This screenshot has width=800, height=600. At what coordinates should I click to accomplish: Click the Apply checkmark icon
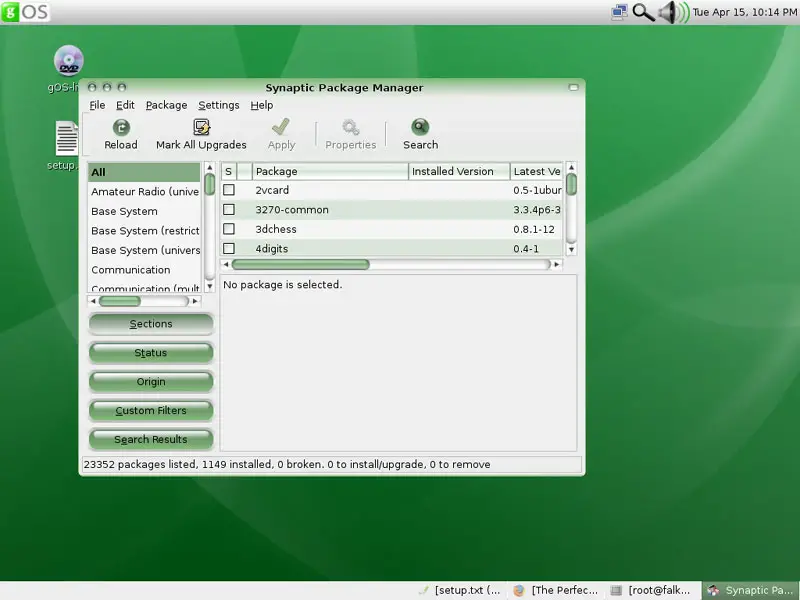pos(281,127)
